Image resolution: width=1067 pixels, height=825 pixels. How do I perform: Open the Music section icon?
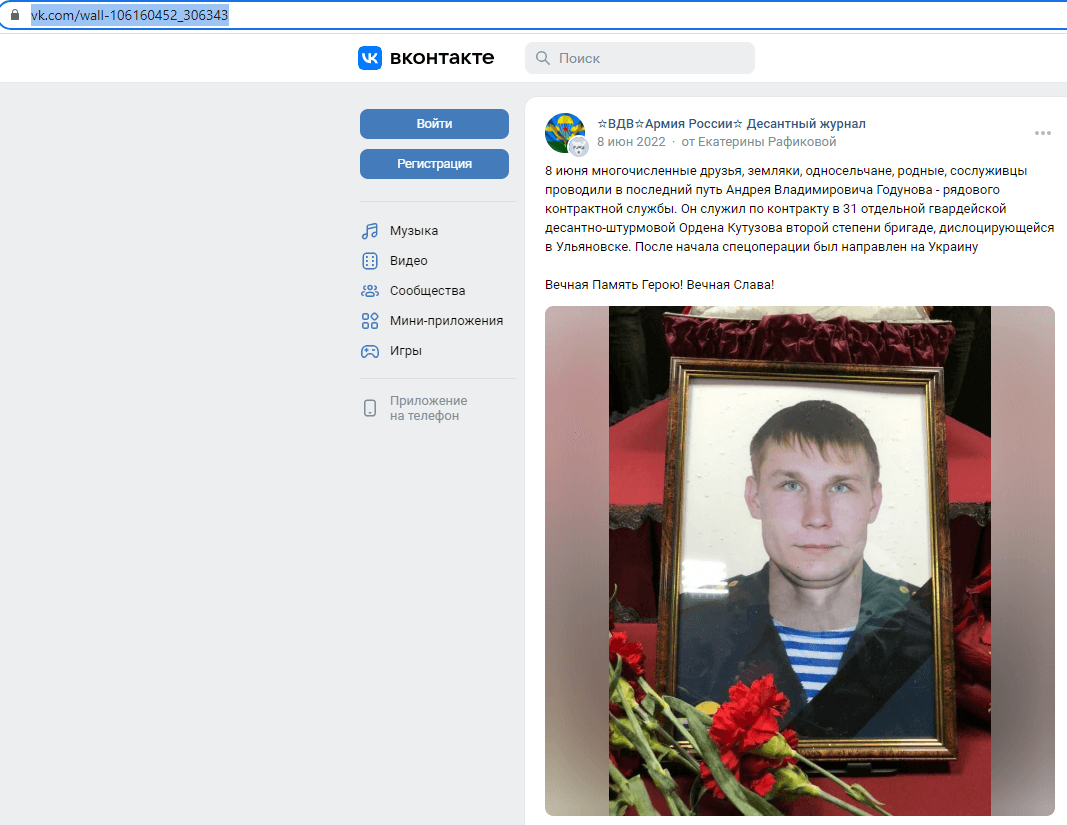pos(370,231)
